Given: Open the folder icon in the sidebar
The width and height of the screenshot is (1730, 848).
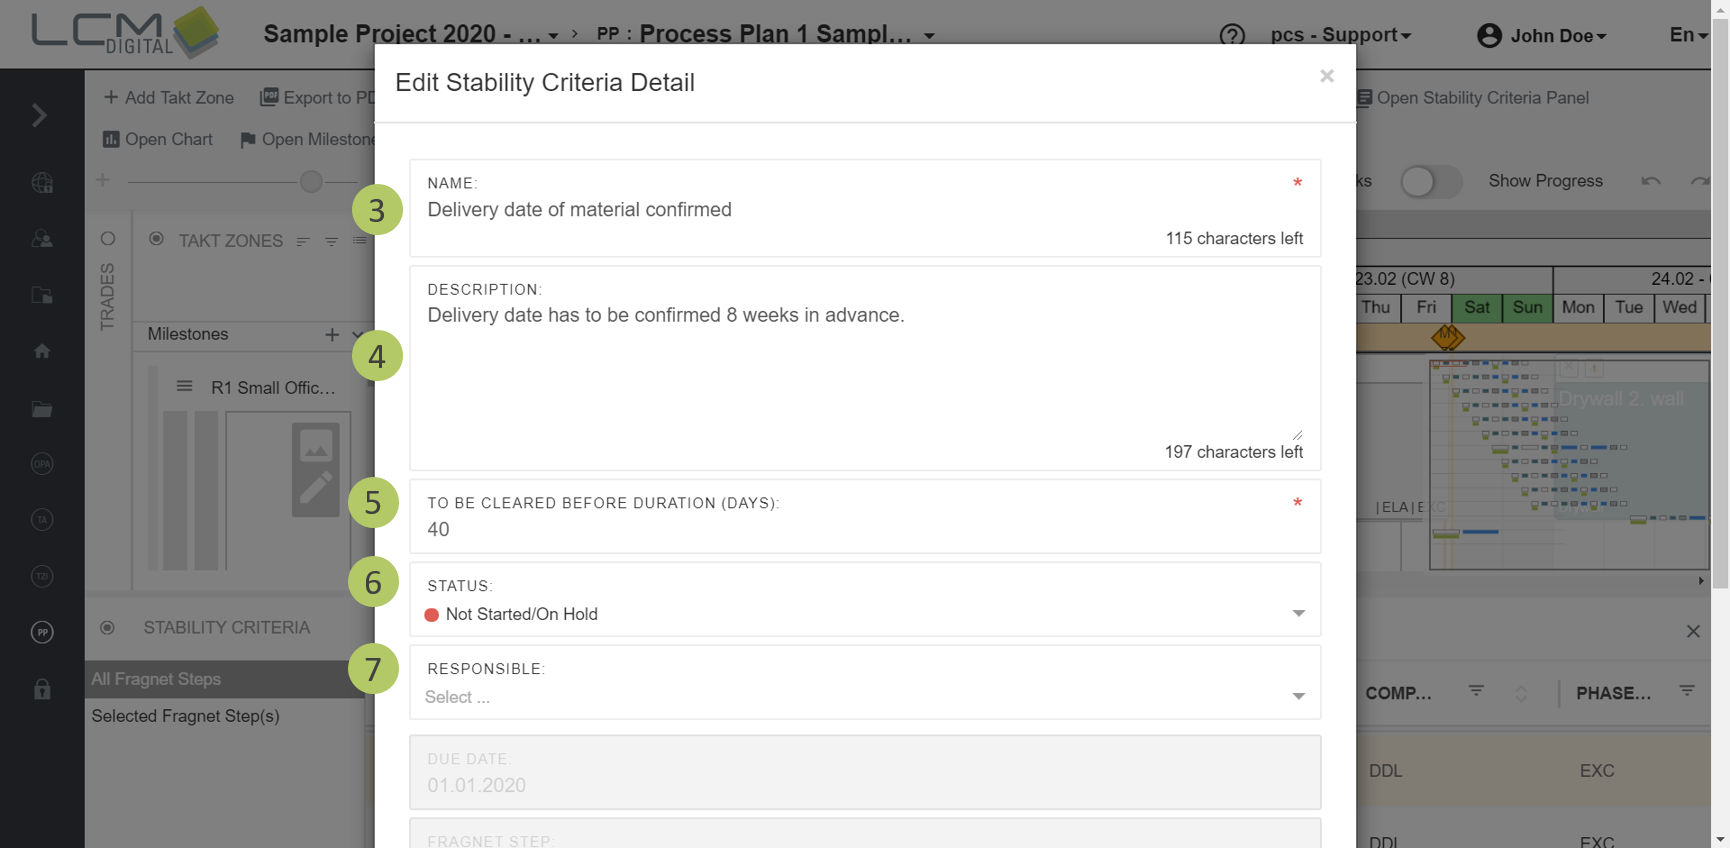Looking at the screenshot, I should [42, 409].
